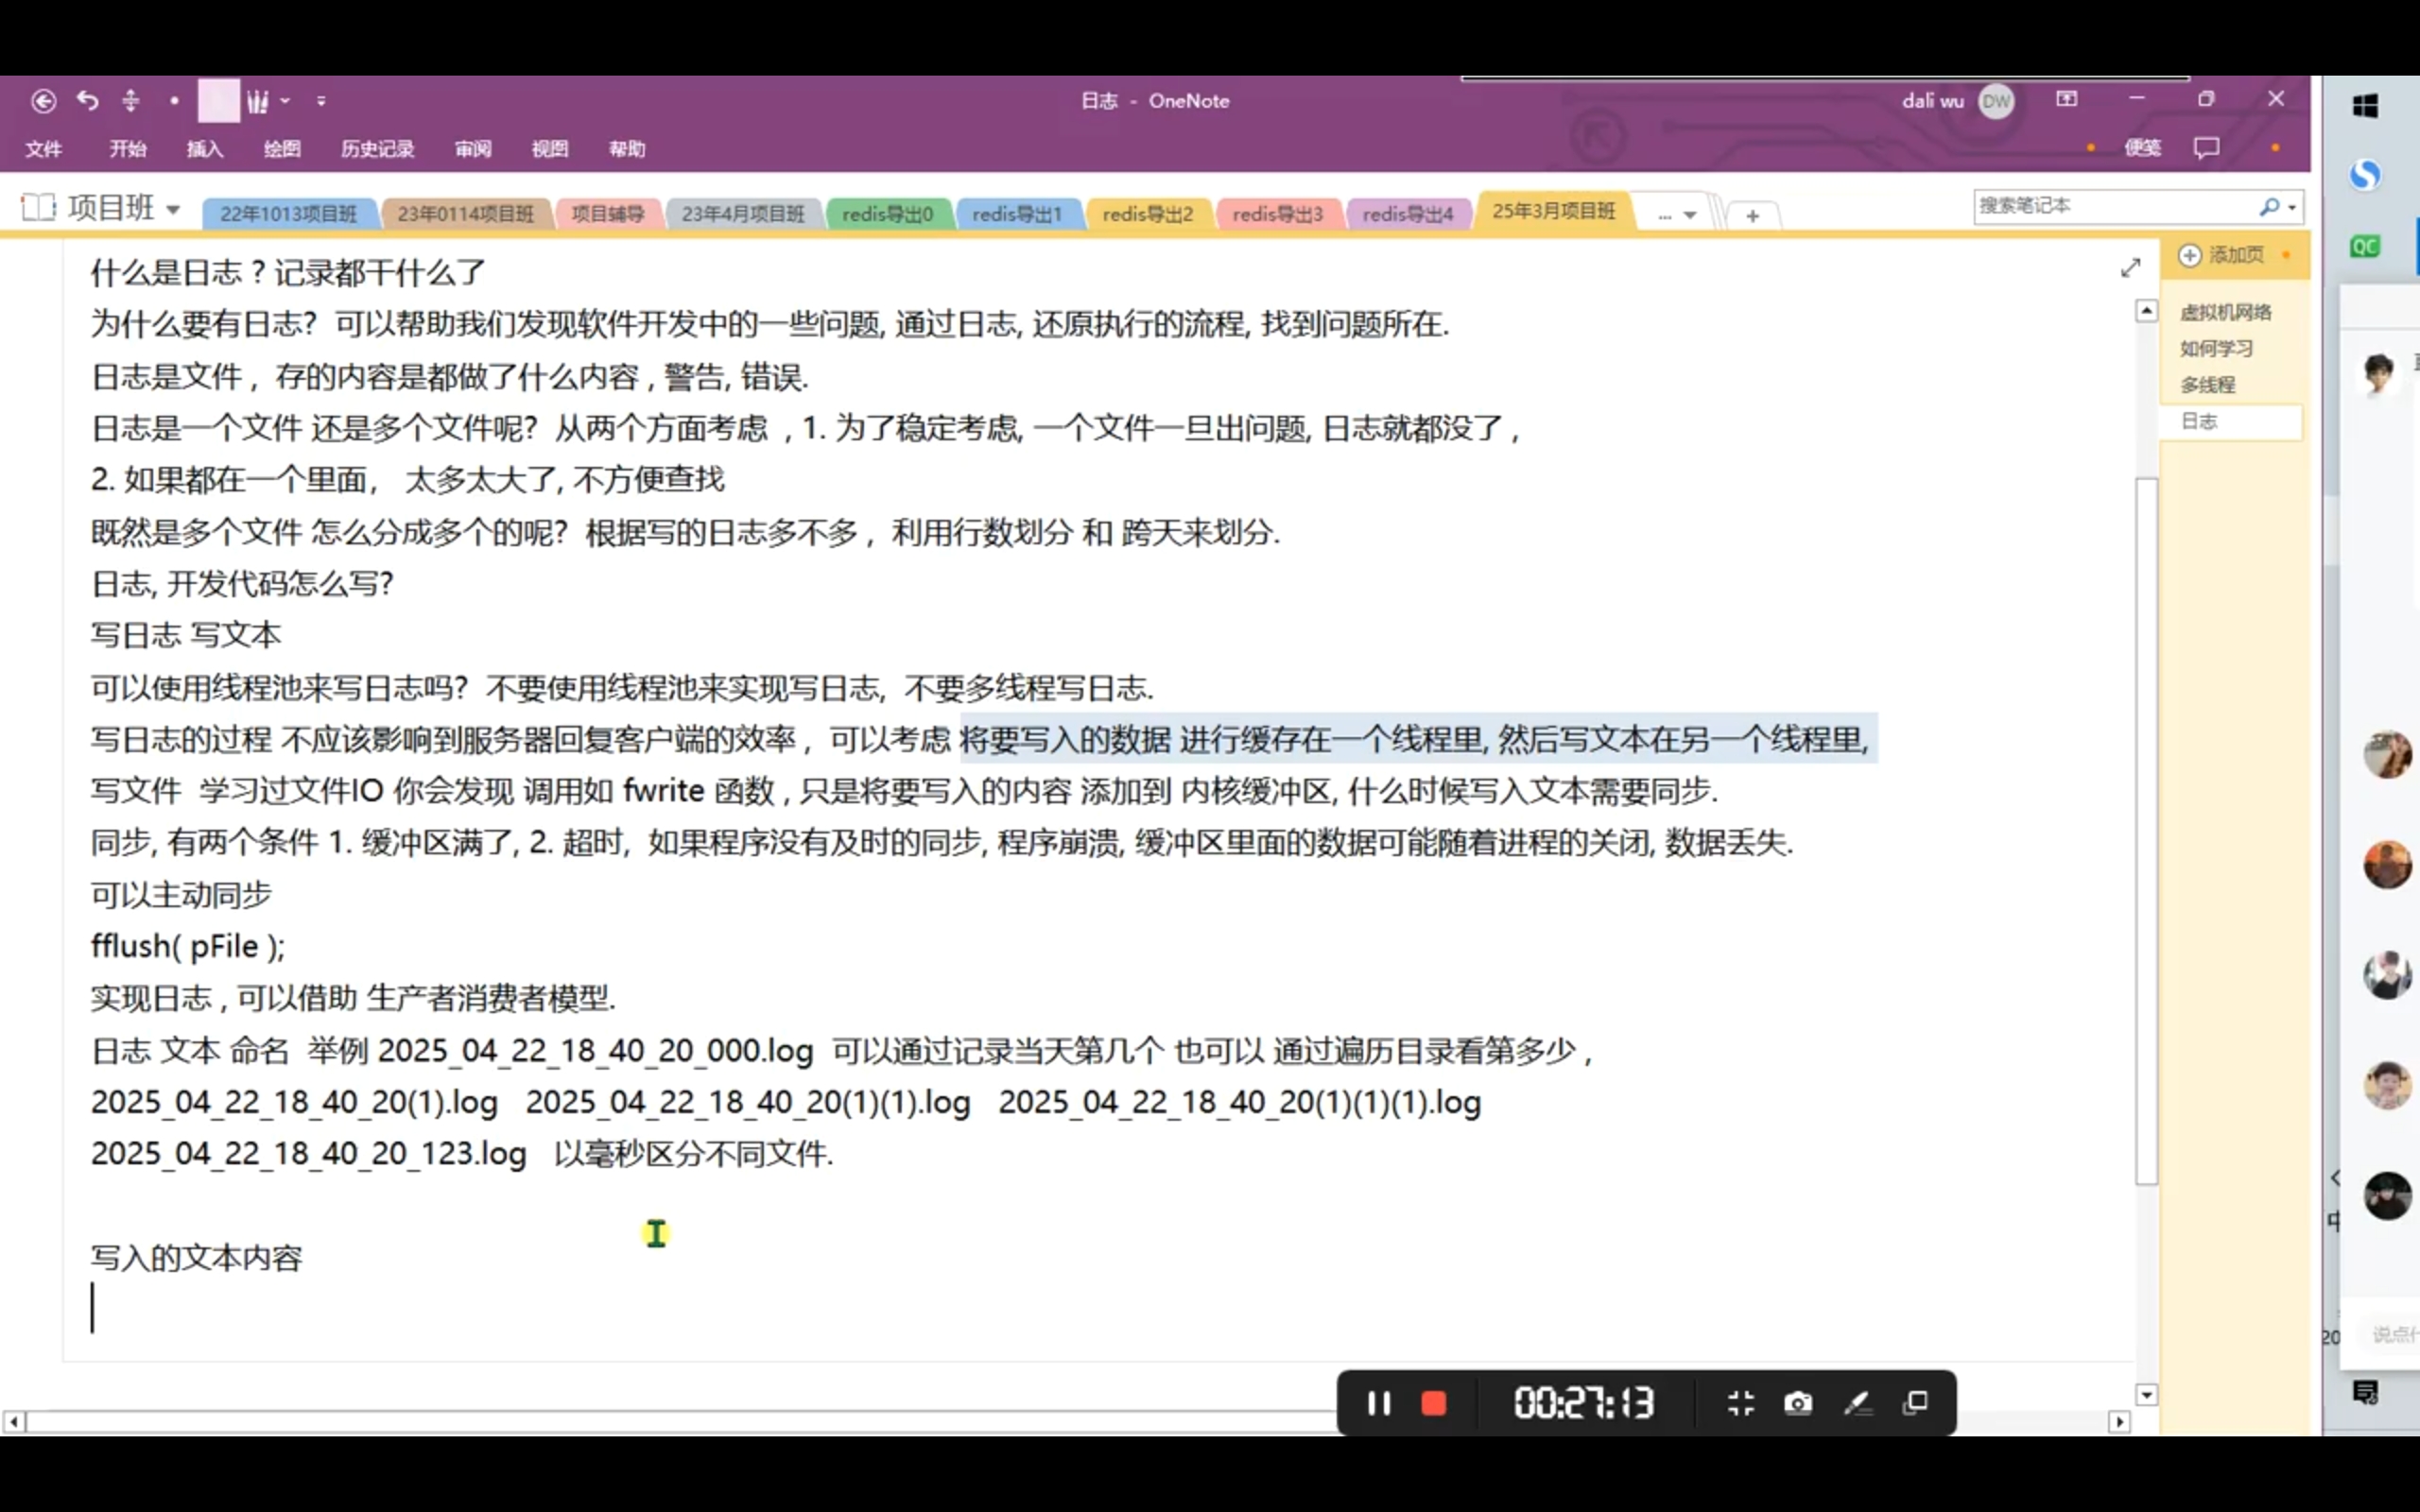Open the comments speech-bubble icon
2420x1512 pixels.
[2206, 148]
